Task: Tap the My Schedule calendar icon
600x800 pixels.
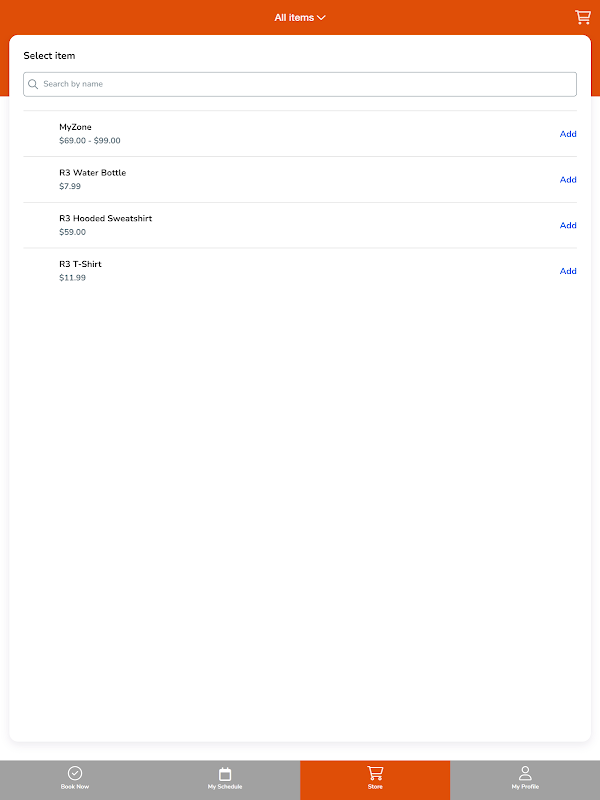Action: click(x=225, y=773)
